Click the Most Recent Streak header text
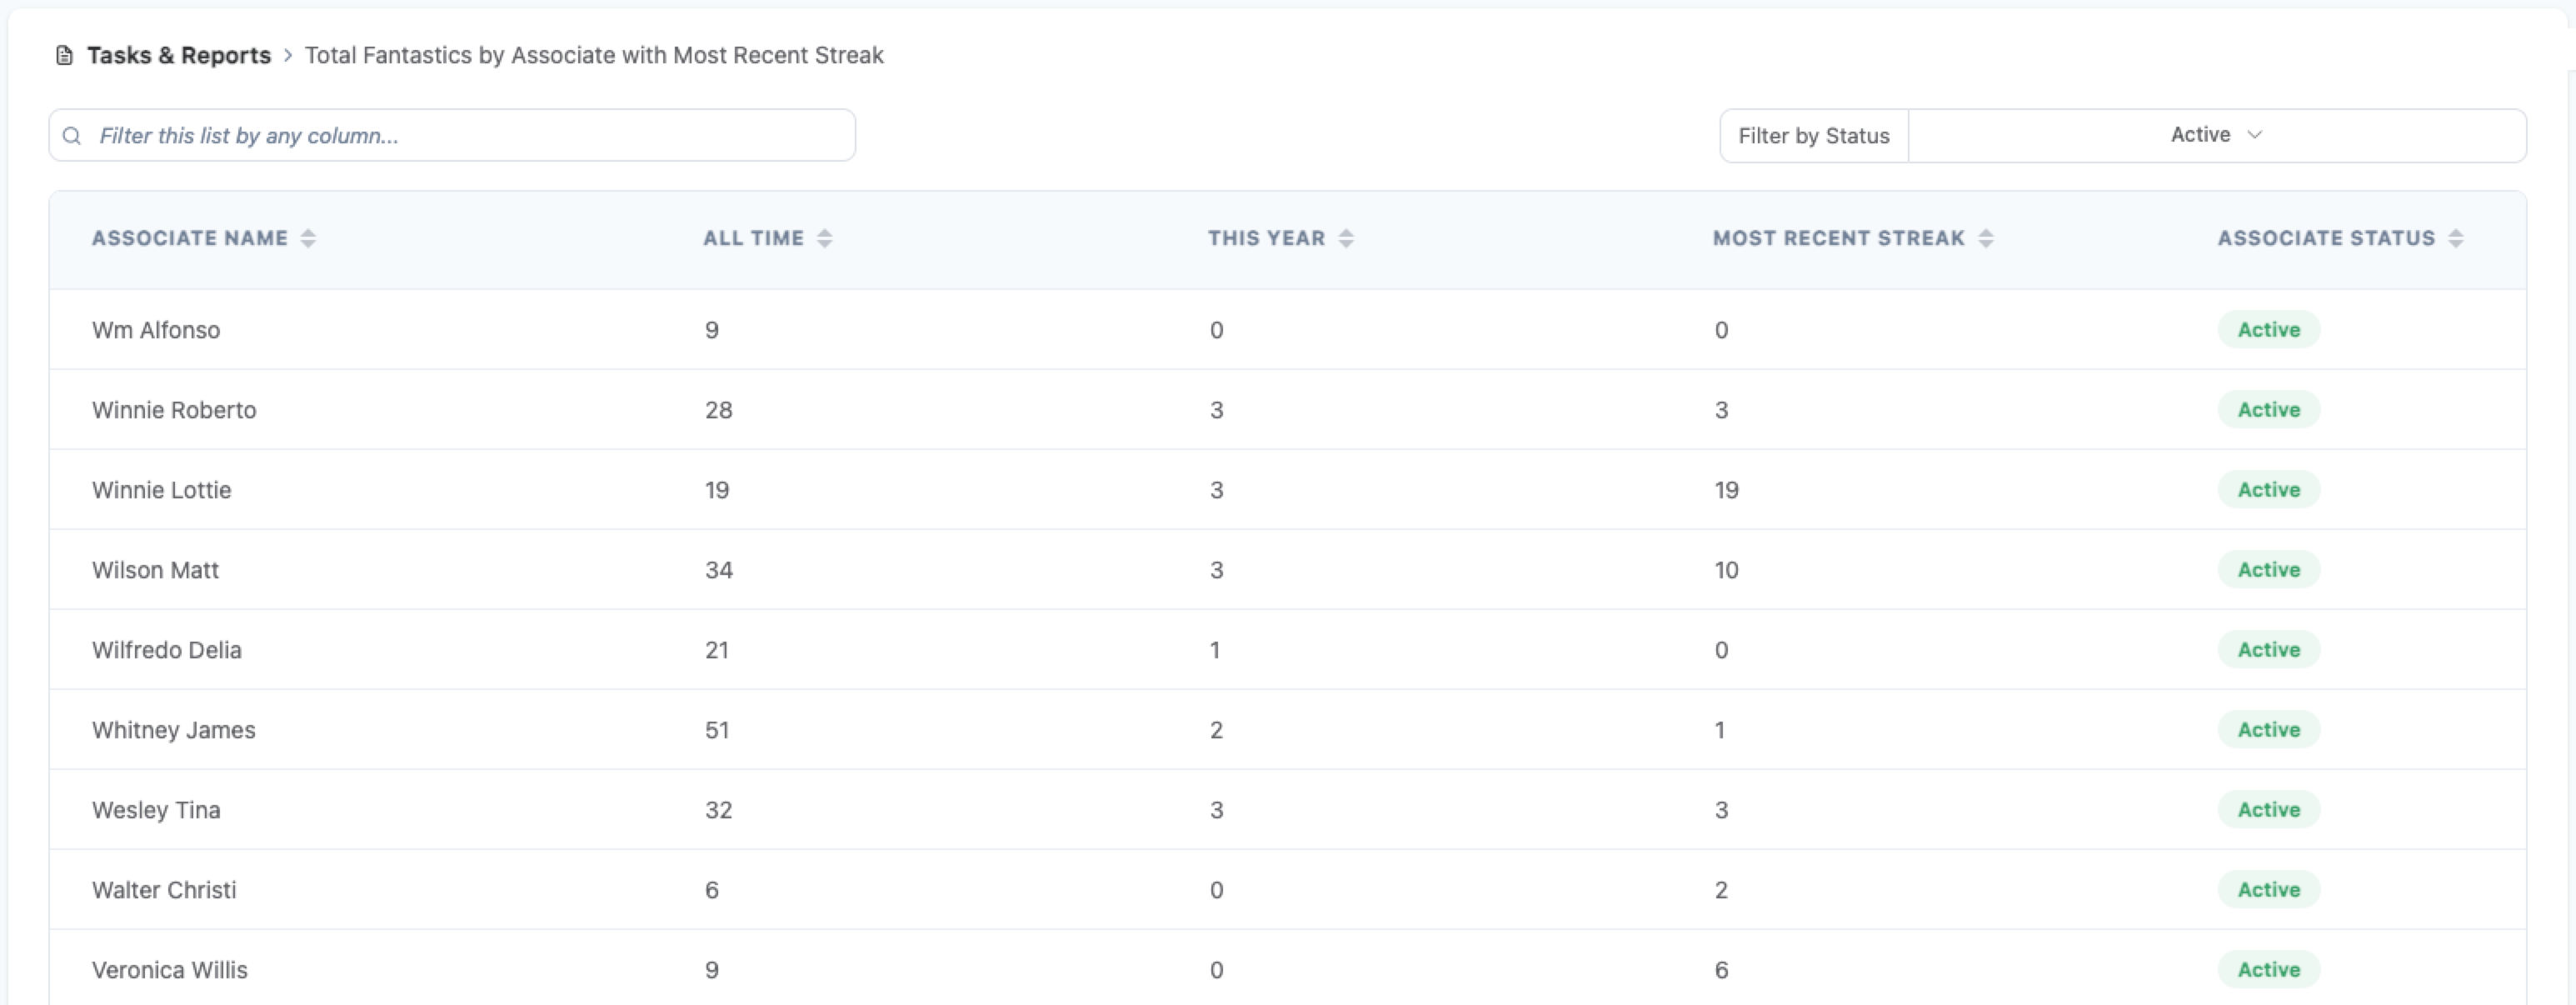The height and width of the screenshot is (1005, 2576). coord(1838,238)
